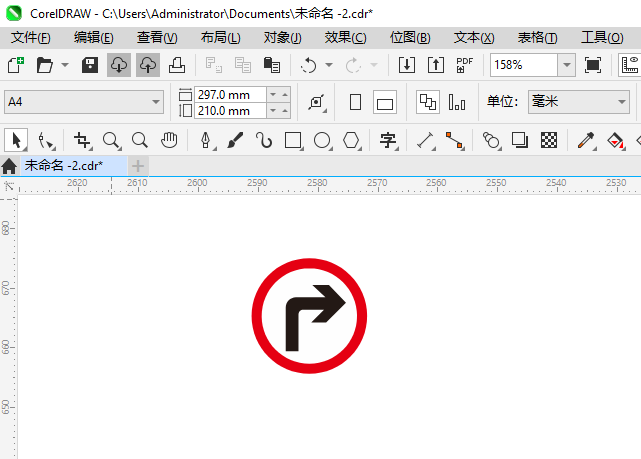Select the Rectangle tool
The height and width of the screenshot is (459, 641).
point(293,140)
